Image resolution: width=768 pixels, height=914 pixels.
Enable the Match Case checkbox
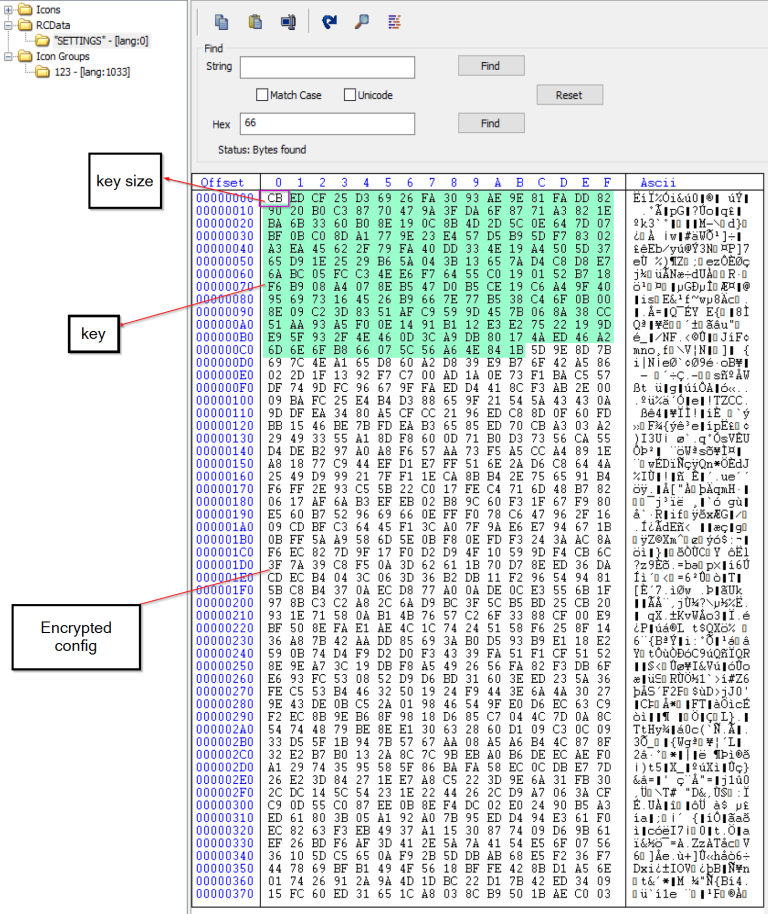[x=262, y=95]
